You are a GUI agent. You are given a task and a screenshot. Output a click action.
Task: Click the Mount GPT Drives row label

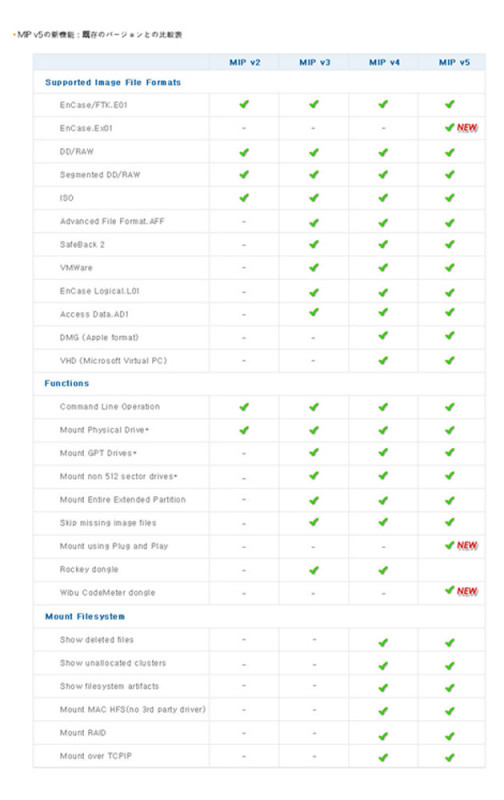click(98, 453)
